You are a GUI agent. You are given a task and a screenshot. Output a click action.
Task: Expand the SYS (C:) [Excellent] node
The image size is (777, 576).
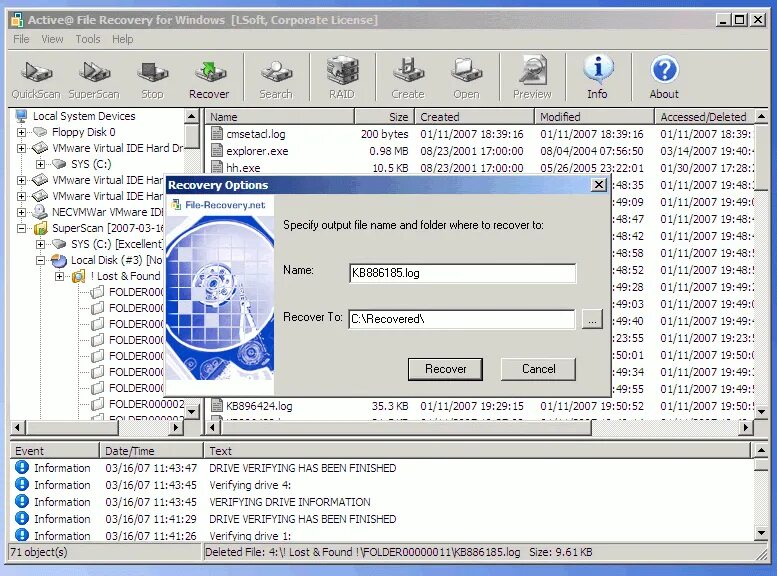(x=41, y=244)
